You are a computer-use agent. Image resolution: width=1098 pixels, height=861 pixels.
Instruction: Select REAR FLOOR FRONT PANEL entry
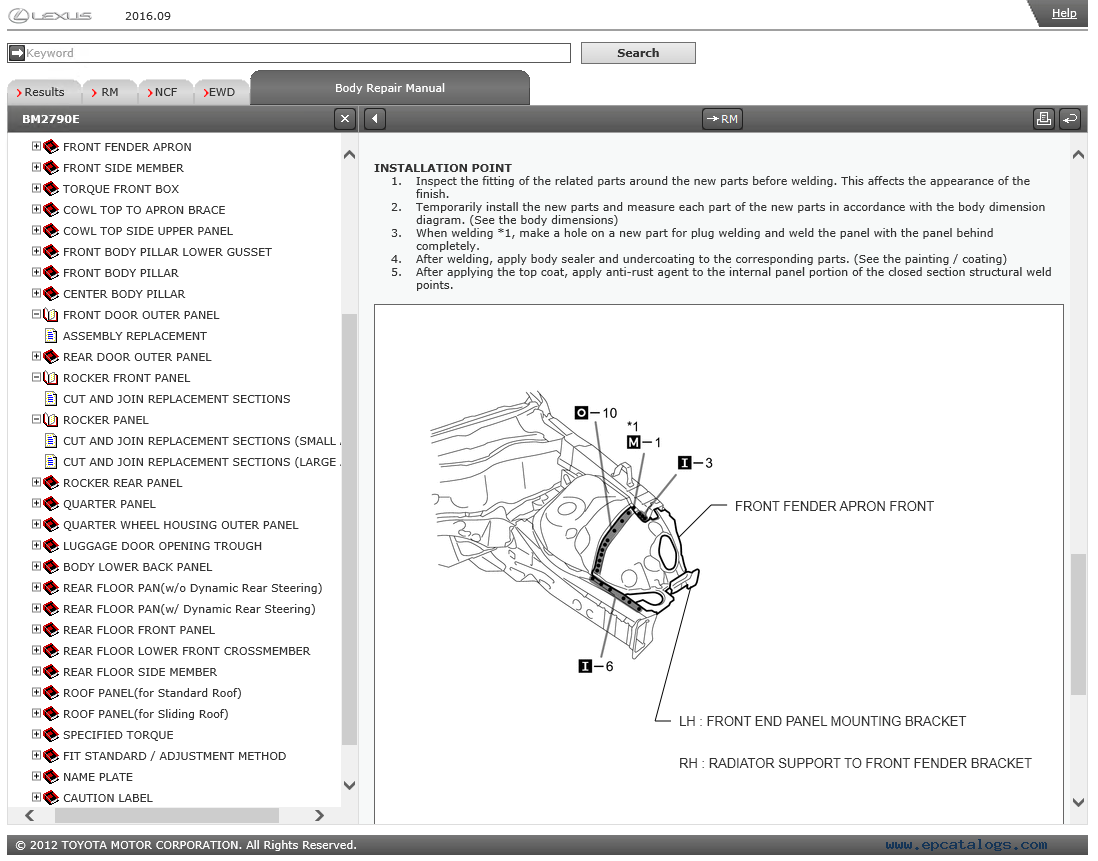pyautogui.click(x=139, y=630)
